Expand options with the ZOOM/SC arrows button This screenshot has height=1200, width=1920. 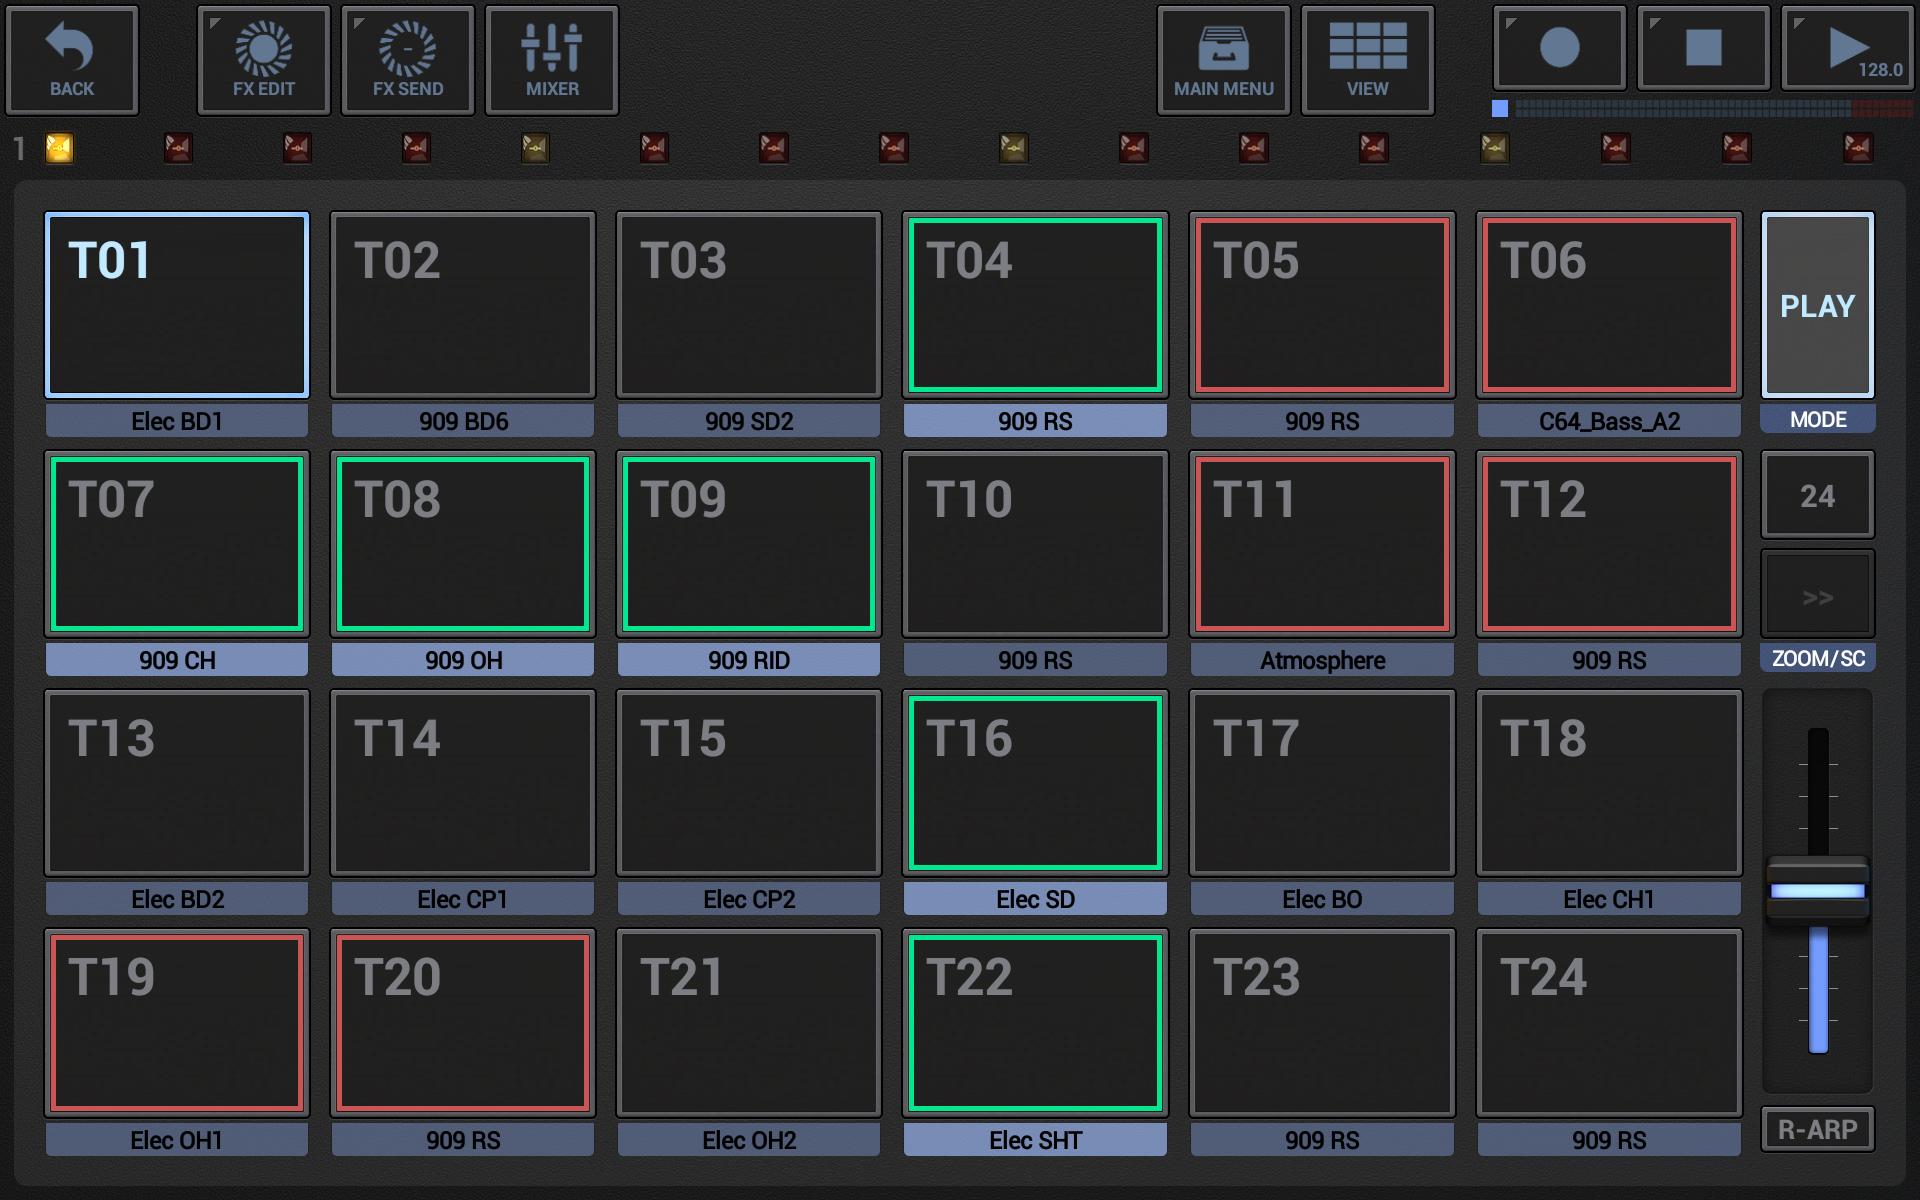(x=1817, y=595)
